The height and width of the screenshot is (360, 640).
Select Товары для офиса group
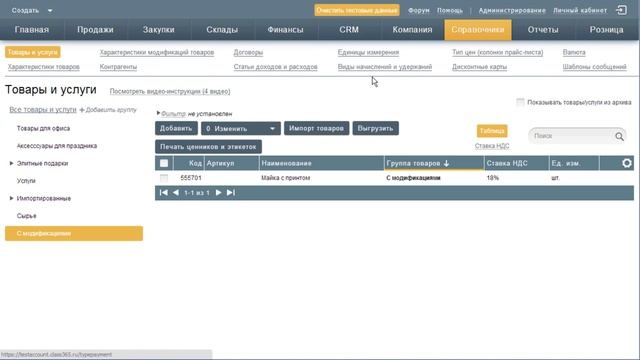coord(43,129)
